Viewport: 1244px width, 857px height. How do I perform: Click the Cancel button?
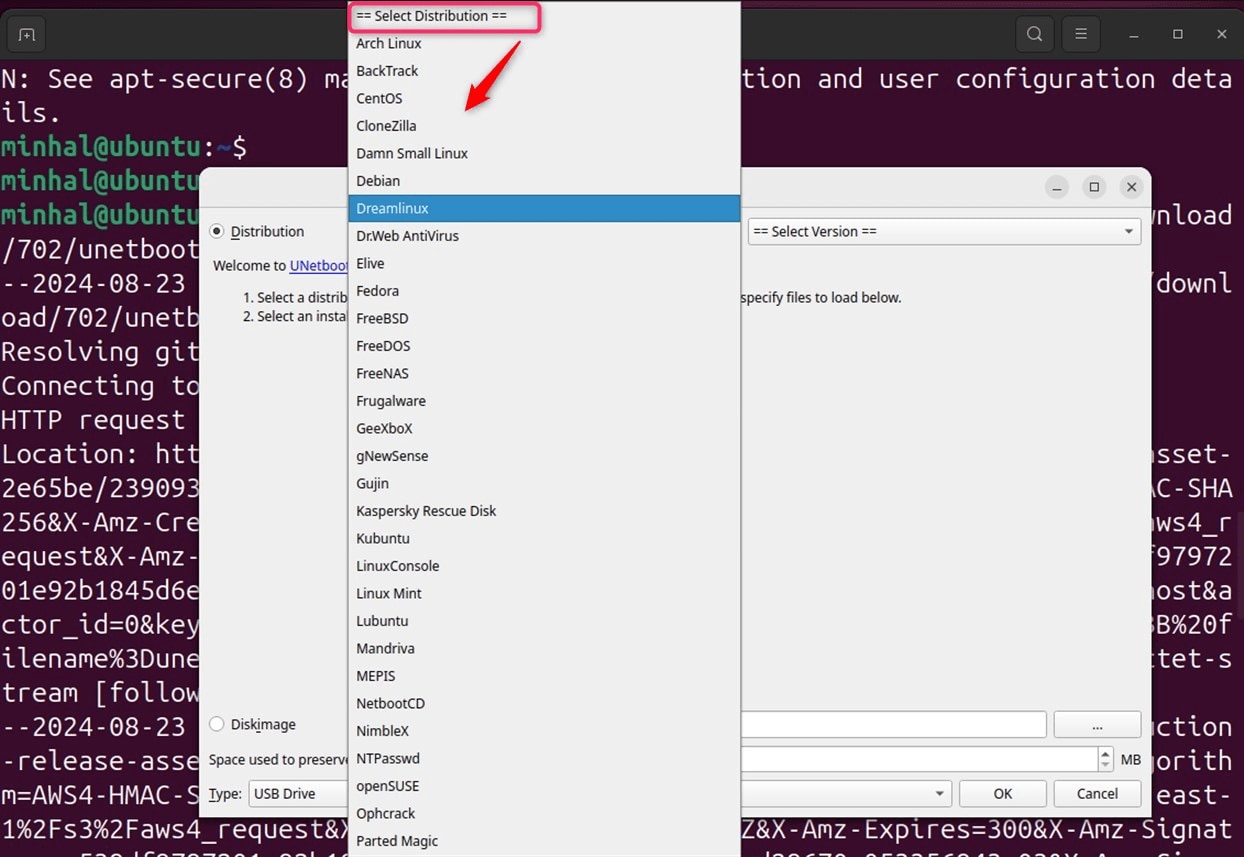click(x=1097, y=794)
